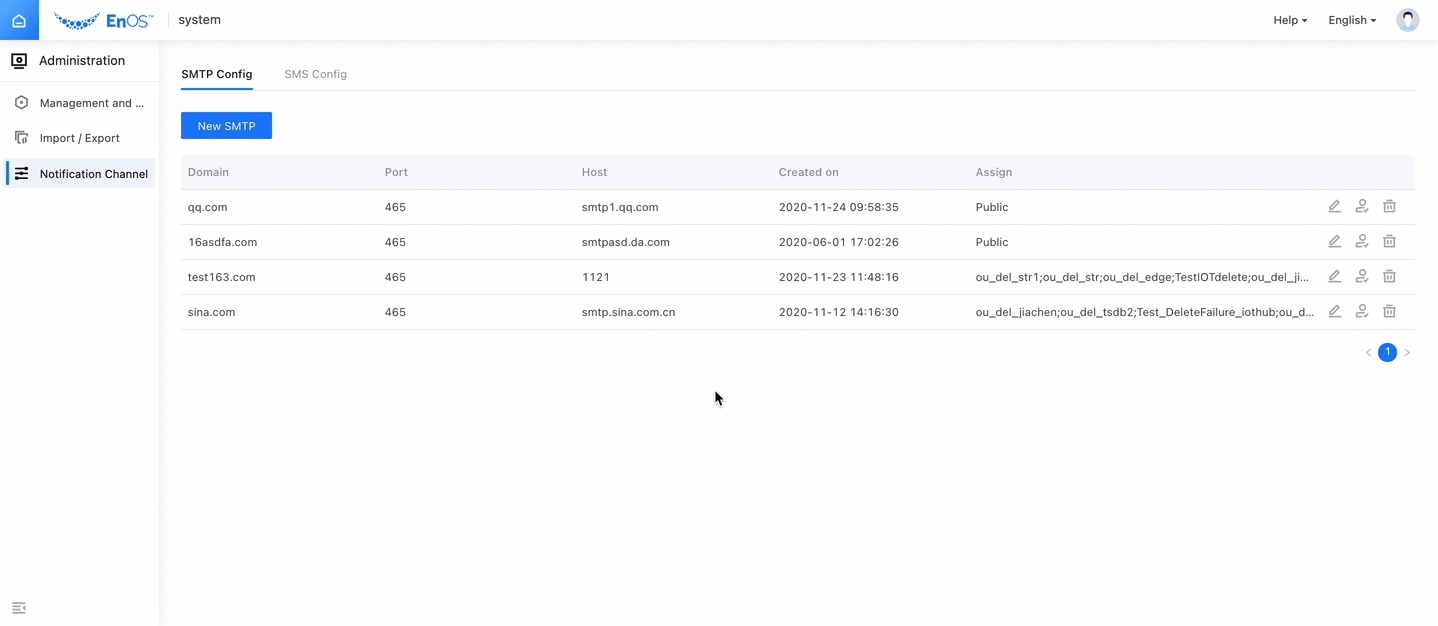
Task: Edit the sina.com SMTP entry
Action: [x=1334, y=312]
